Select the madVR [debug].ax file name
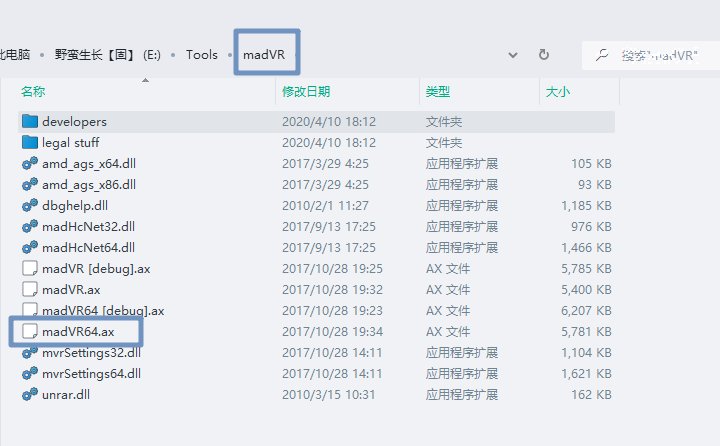720x446 pixels. point(96,269)
